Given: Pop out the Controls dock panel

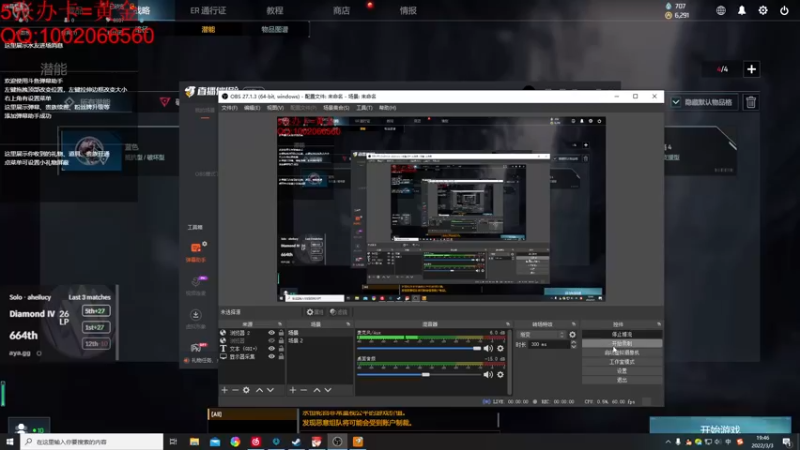Looking at the screenshot, I should (x=659, y=324).
